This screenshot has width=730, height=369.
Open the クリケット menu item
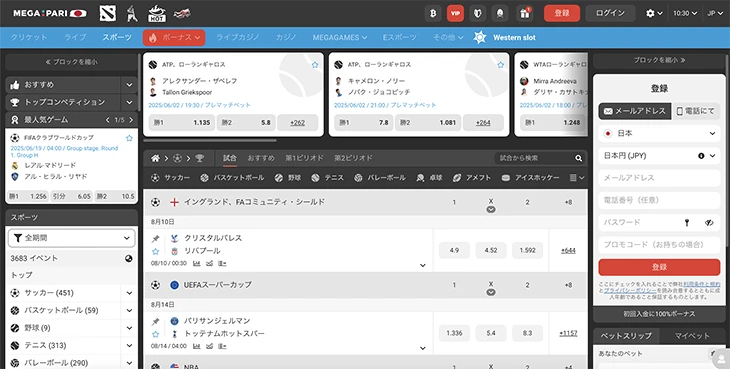click(x=29, y=38)
